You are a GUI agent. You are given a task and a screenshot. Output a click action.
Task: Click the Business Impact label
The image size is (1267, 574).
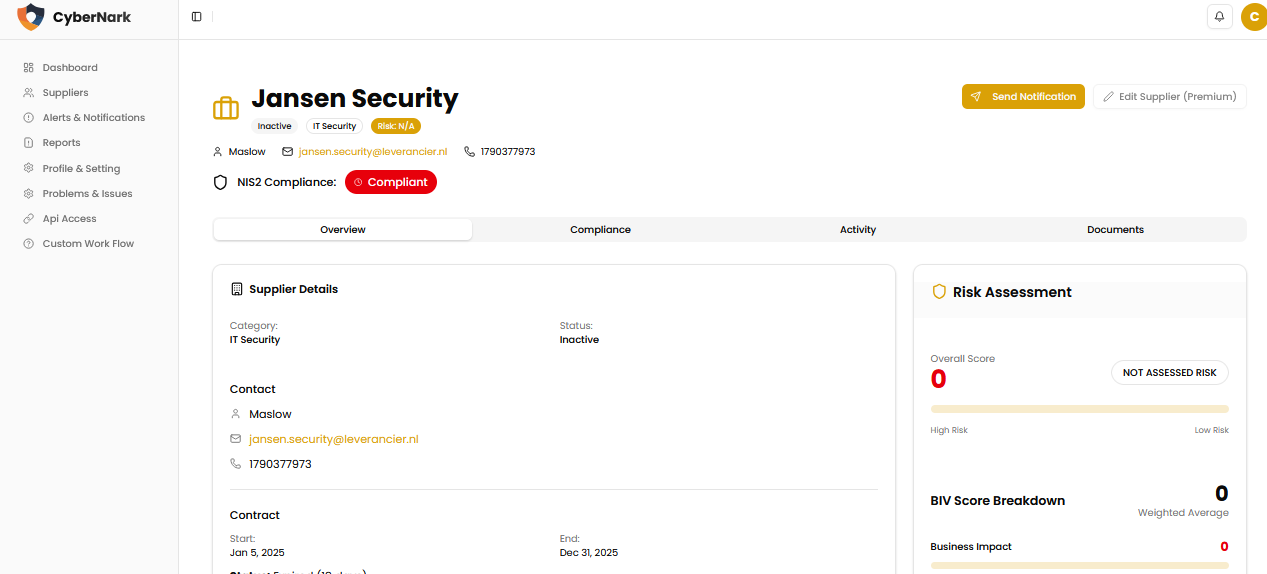click(x=971, y=547)
